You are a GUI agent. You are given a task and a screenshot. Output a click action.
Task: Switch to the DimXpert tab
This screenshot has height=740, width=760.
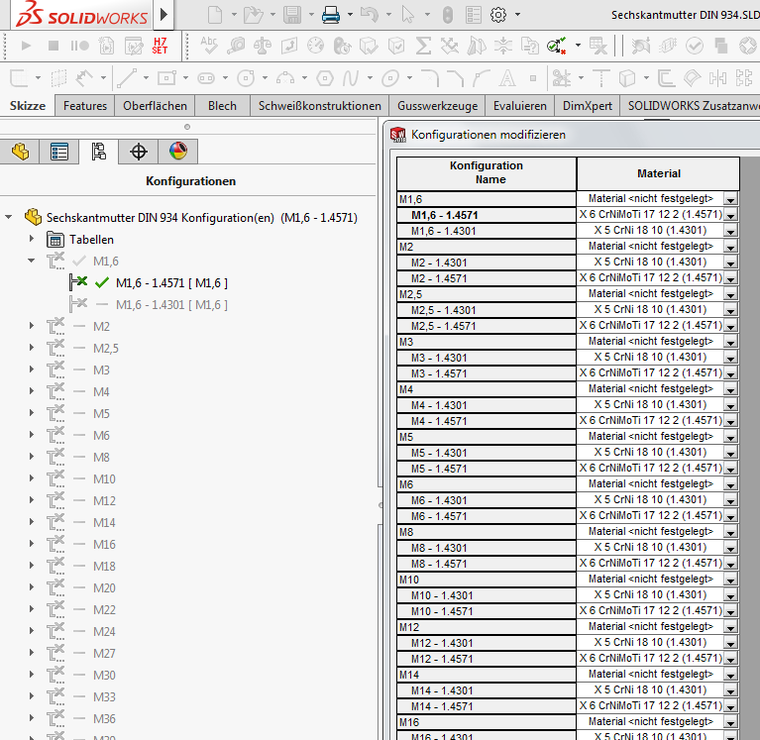coord(587,106)
